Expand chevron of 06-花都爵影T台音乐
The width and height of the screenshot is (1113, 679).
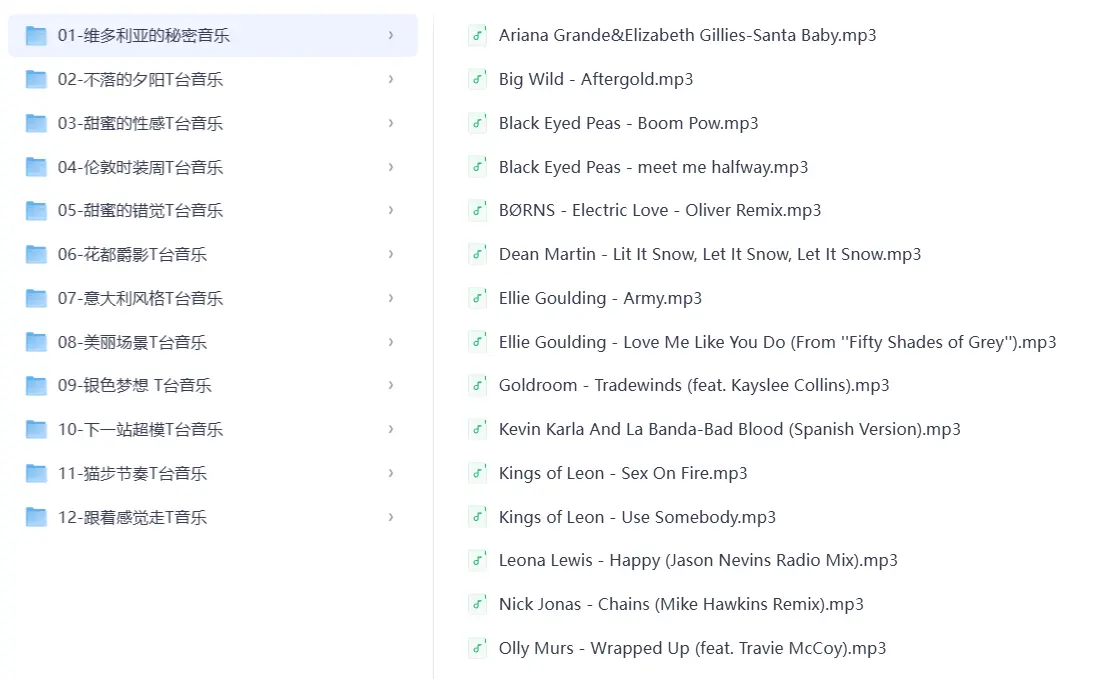click(391, 254)
